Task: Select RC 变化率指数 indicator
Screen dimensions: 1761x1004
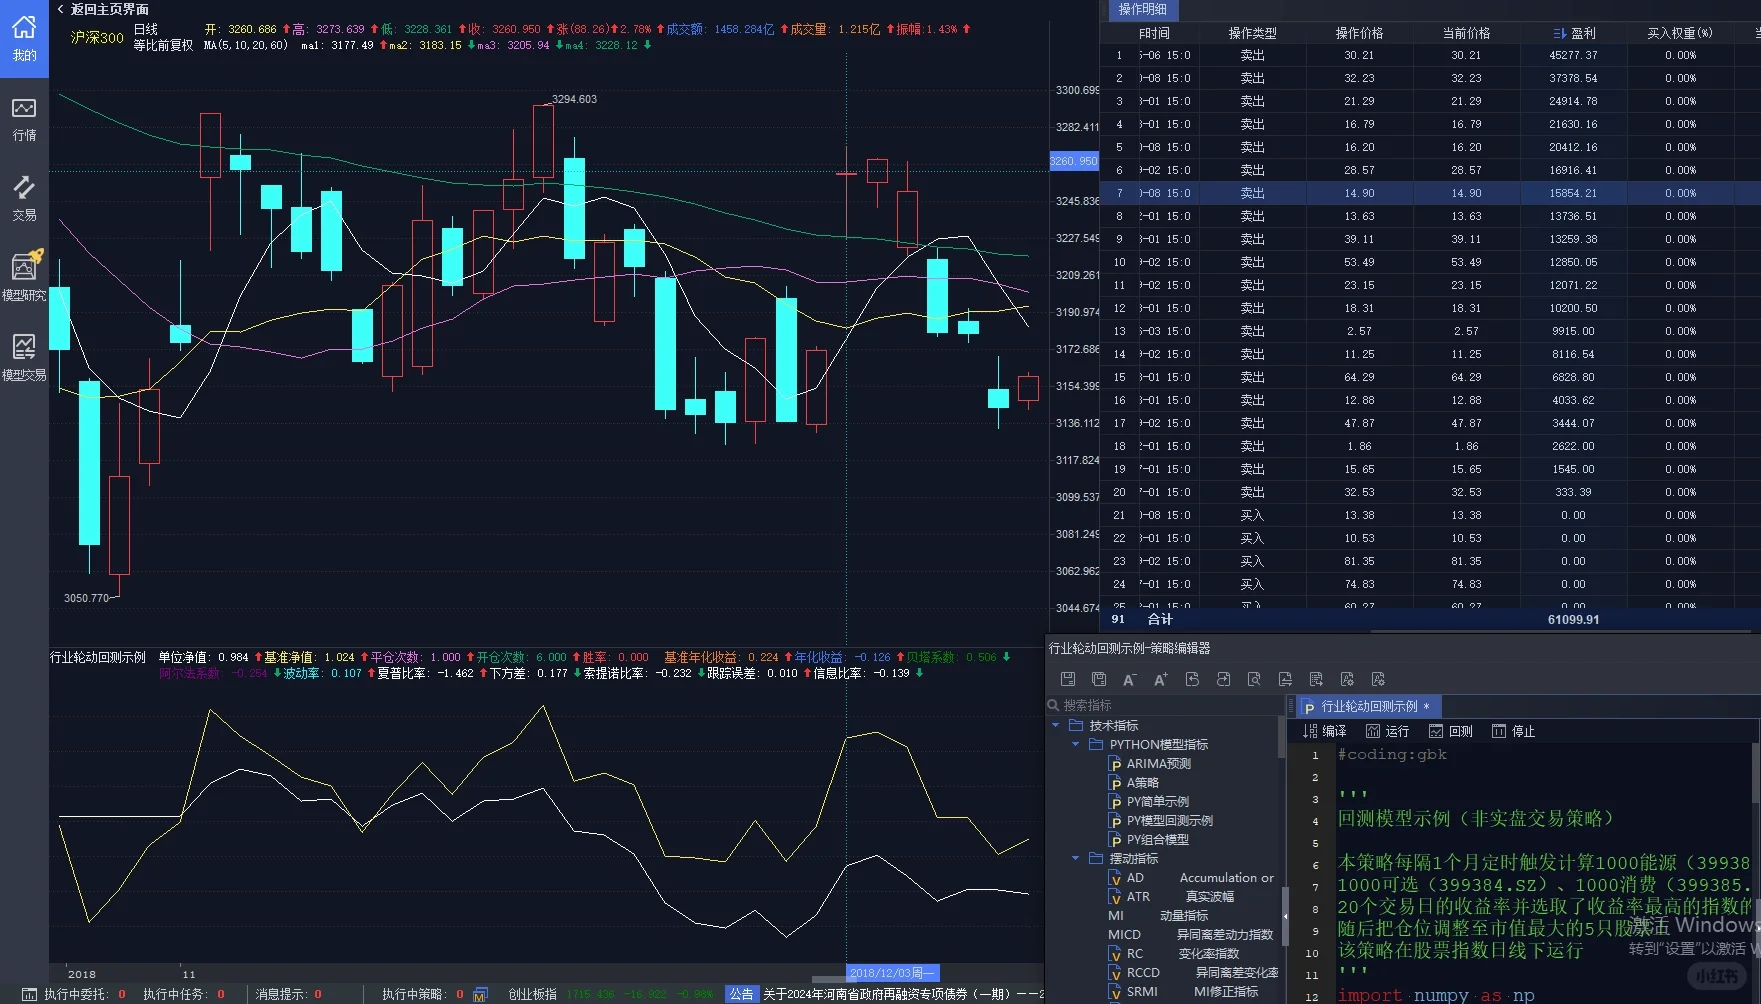Action: (1174, 953)
